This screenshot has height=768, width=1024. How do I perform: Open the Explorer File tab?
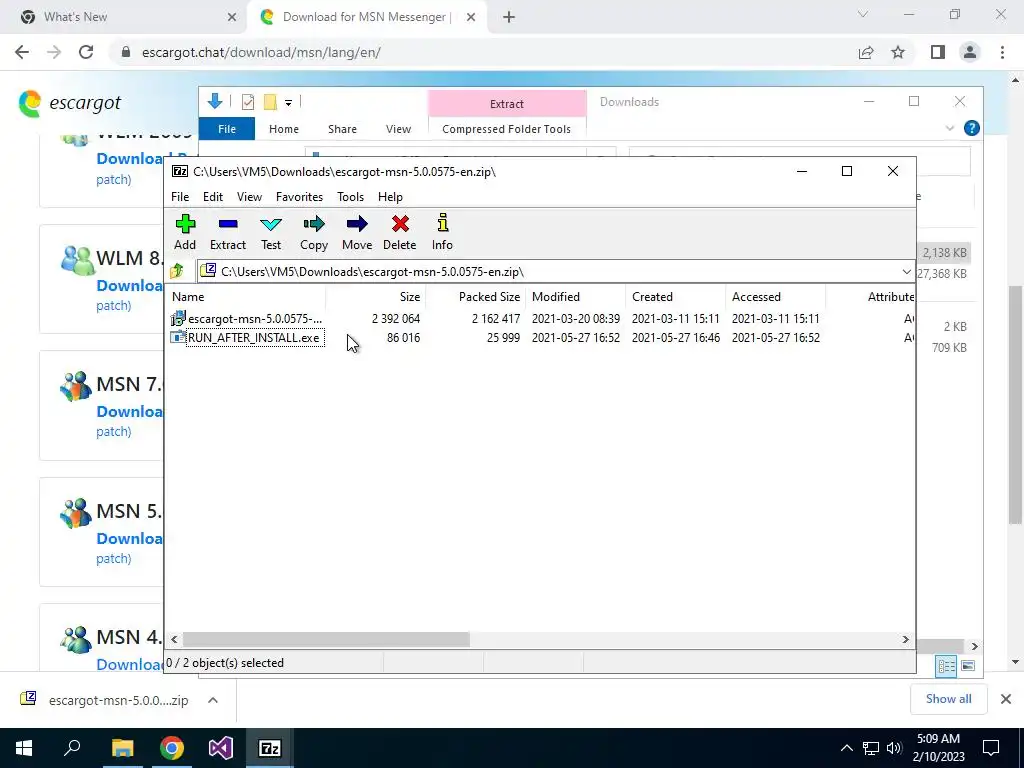pos(227,129)
